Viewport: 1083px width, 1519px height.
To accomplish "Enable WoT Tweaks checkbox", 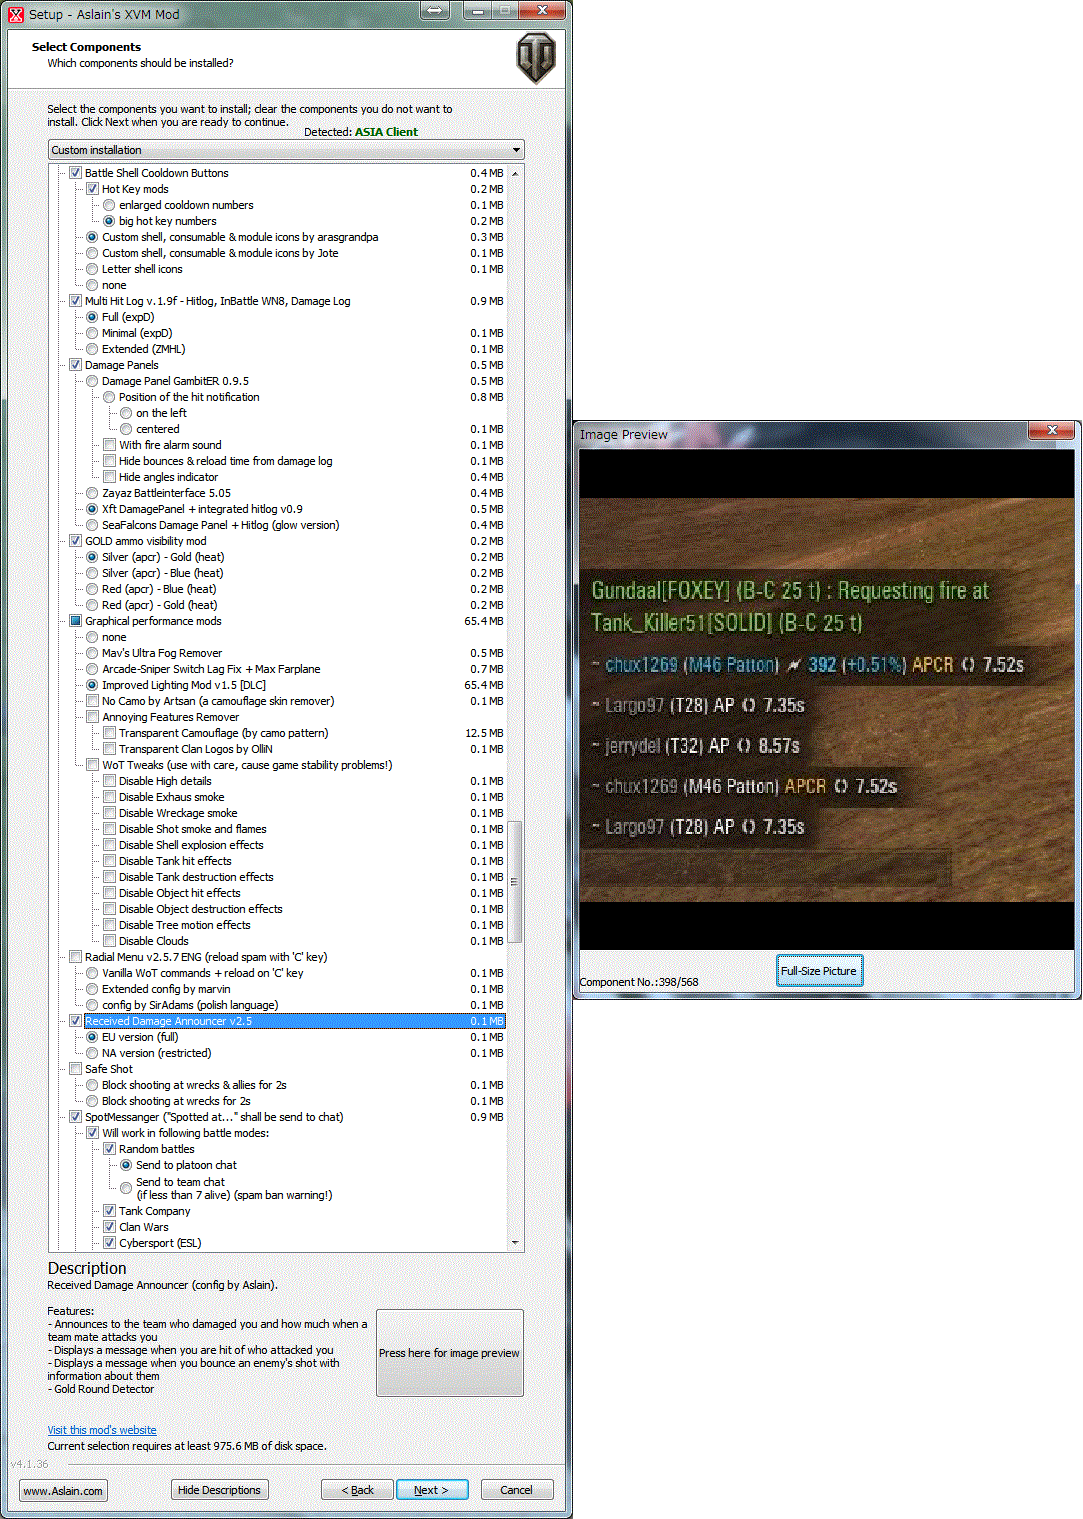I will (x=92, y=765).
